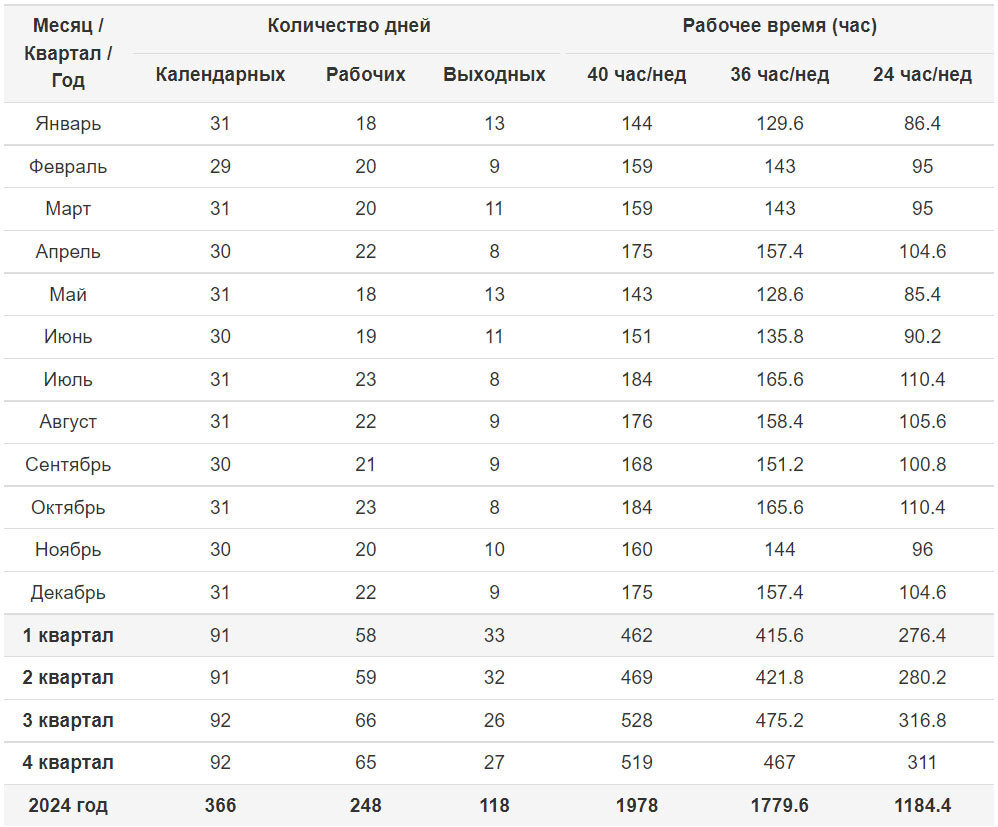Select the Выходных column header
The image size is (998, 827).
(495, 74)
